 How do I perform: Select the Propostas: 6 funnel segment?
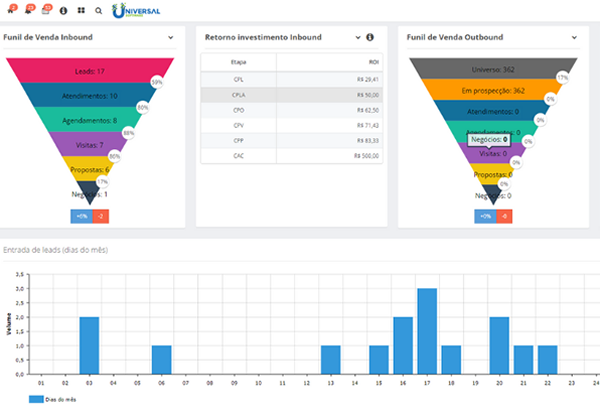pyautogui.click(x=90, y=169)
